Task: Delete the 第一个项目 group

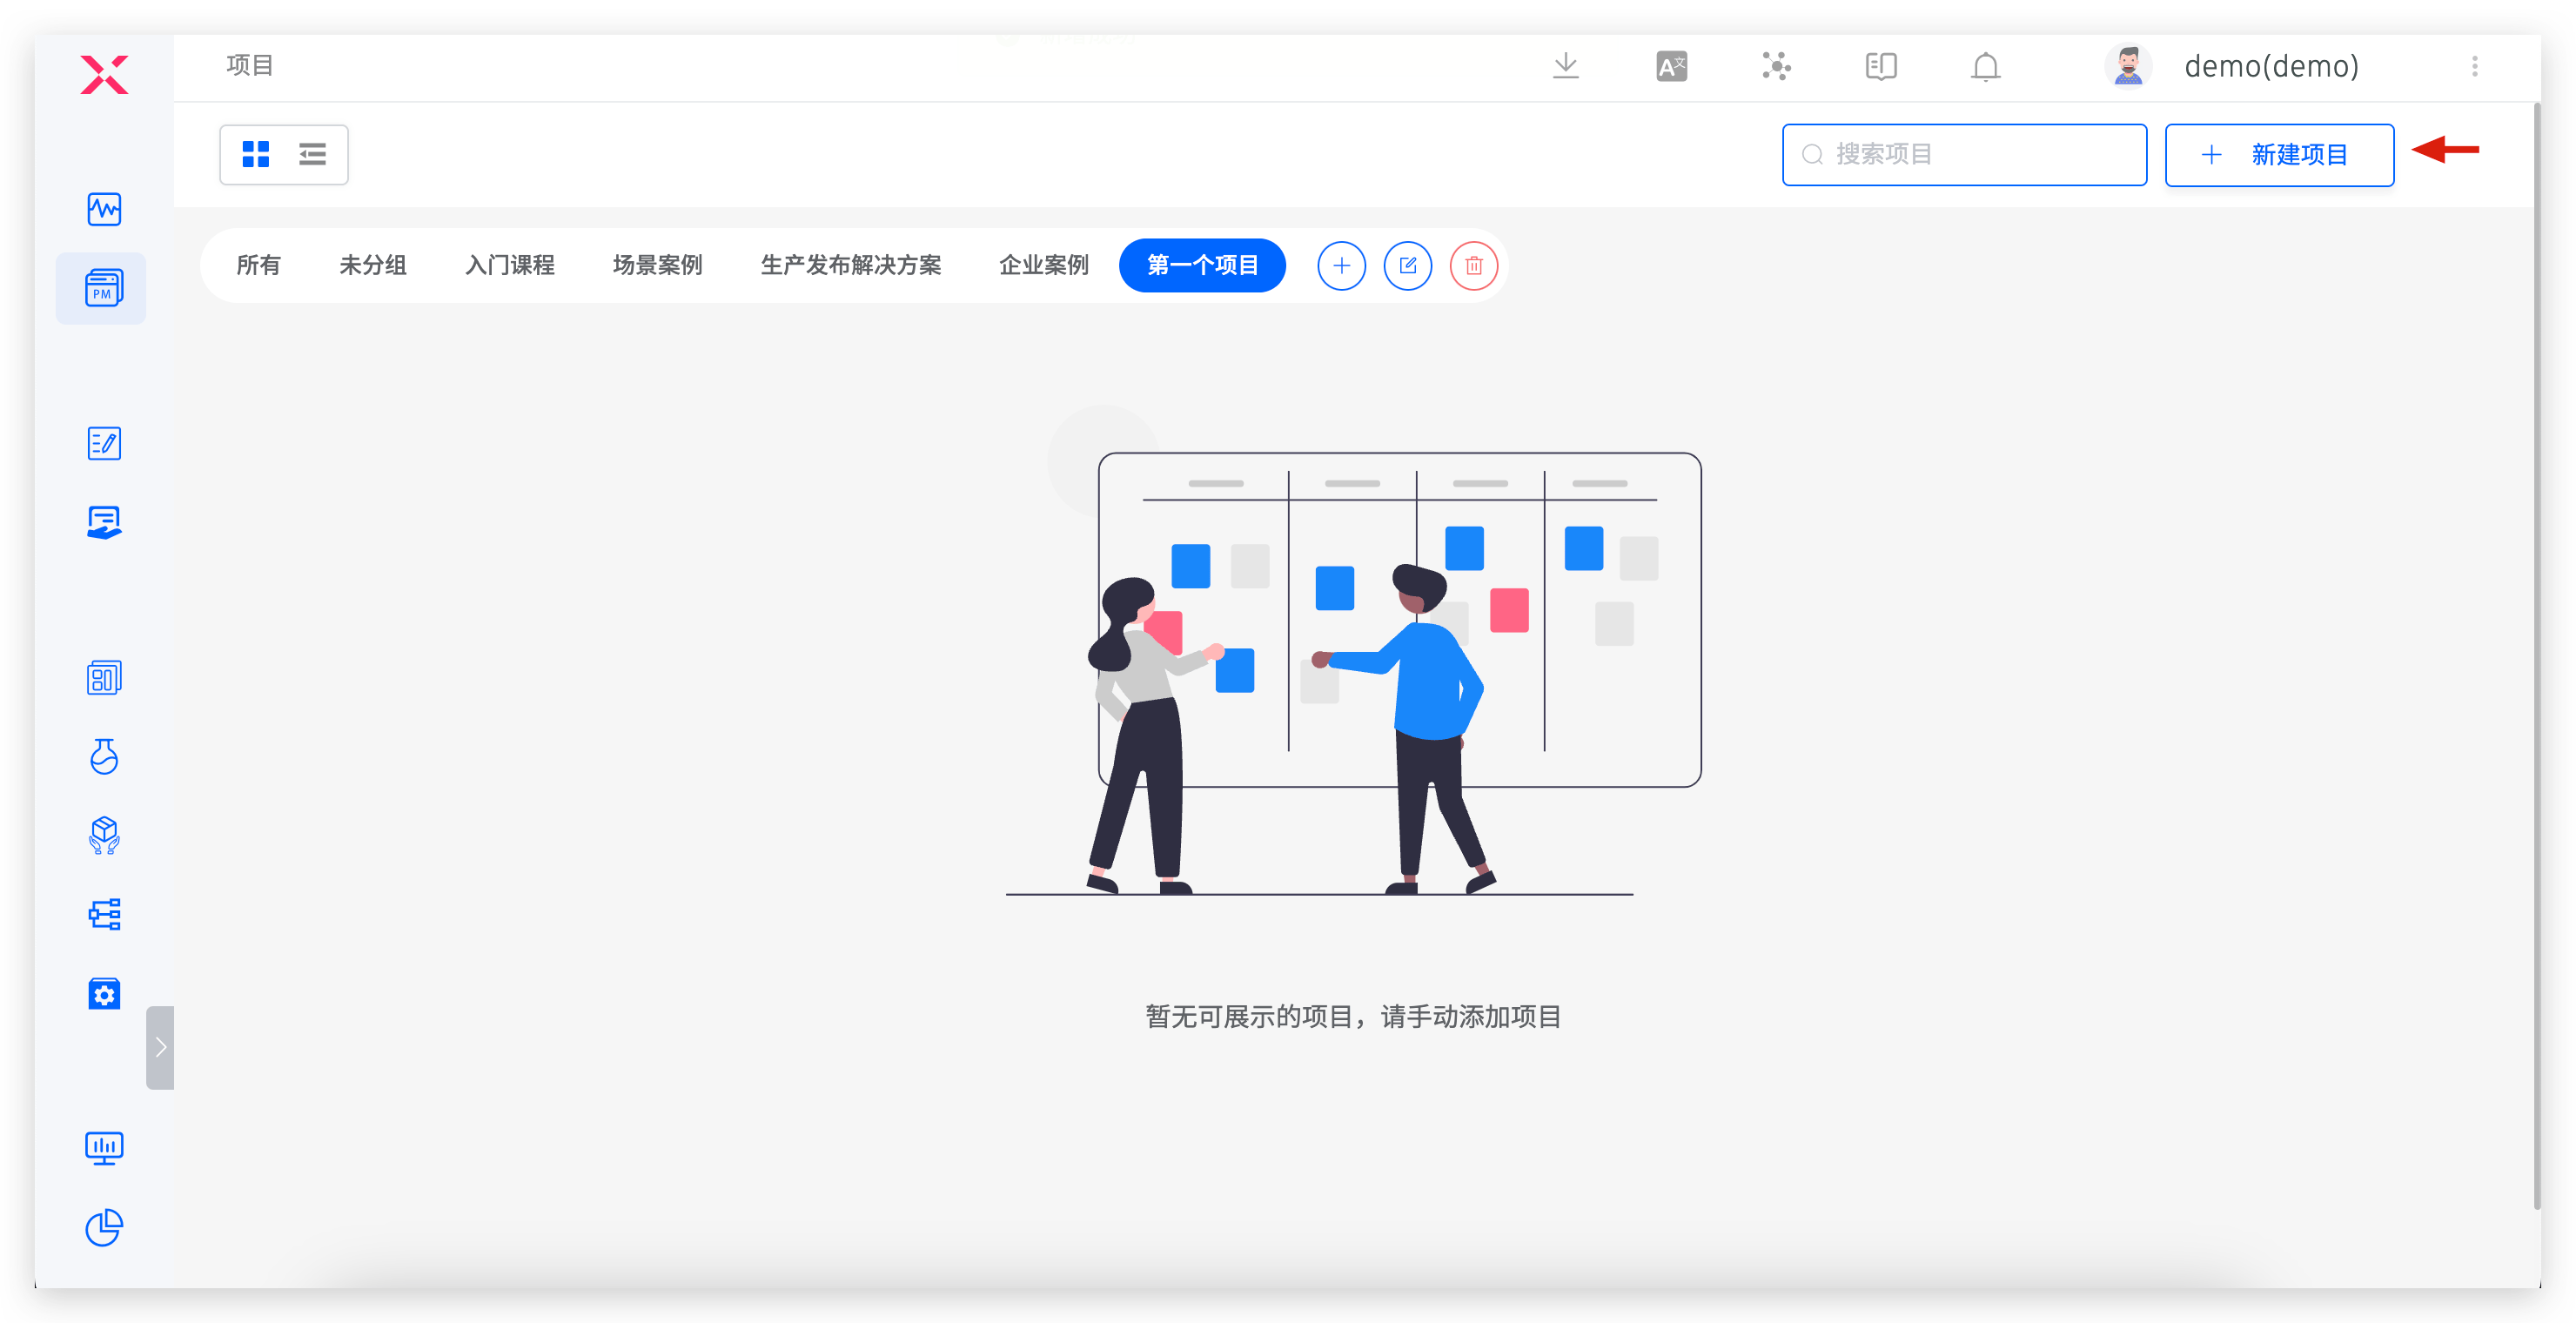Action: [1473, 266]
